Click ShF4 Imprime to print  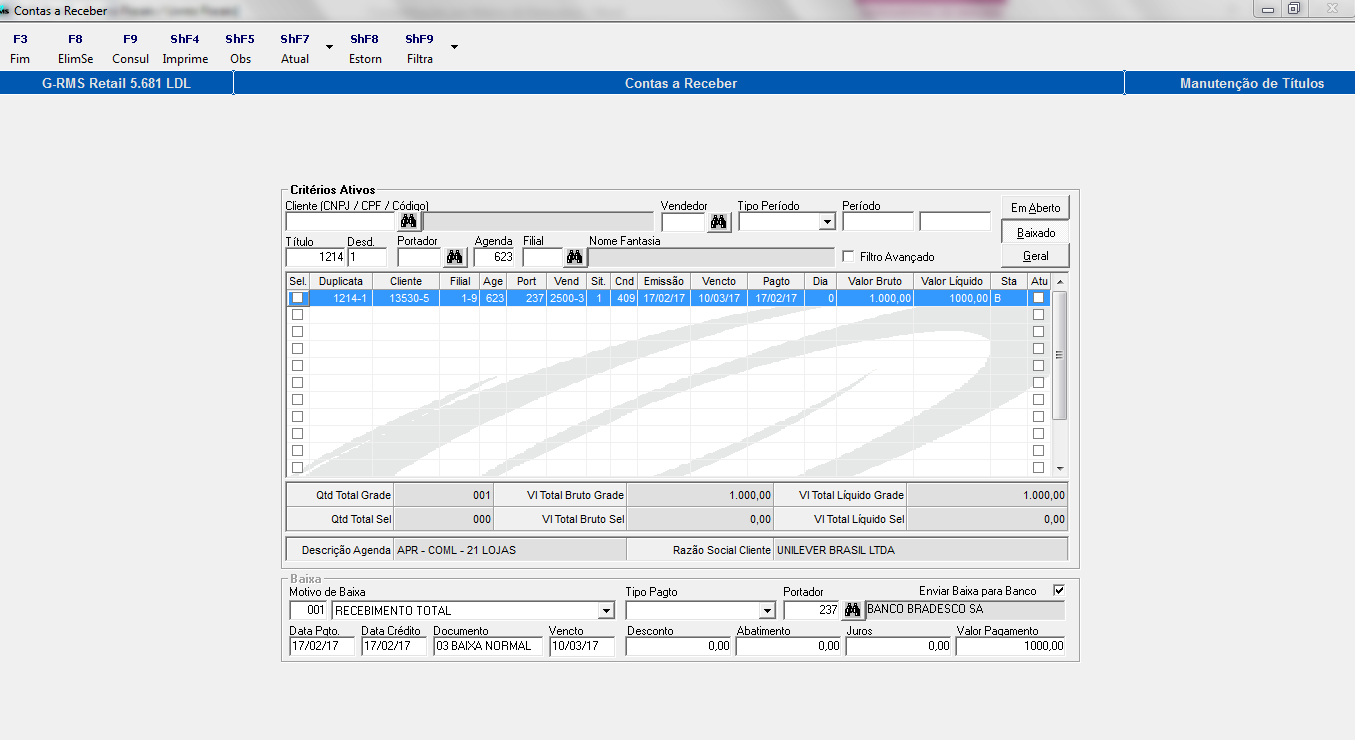point(185,49)
